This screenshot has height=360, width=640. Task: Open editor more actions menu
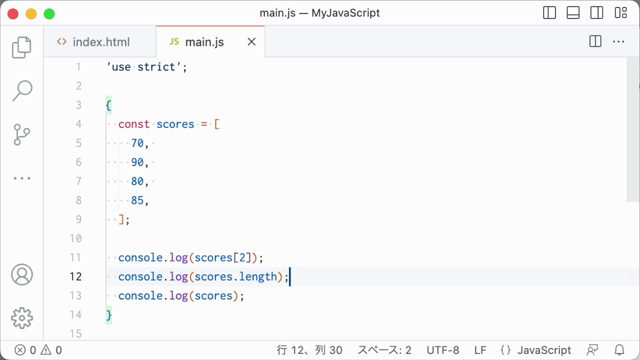(618, 42)
